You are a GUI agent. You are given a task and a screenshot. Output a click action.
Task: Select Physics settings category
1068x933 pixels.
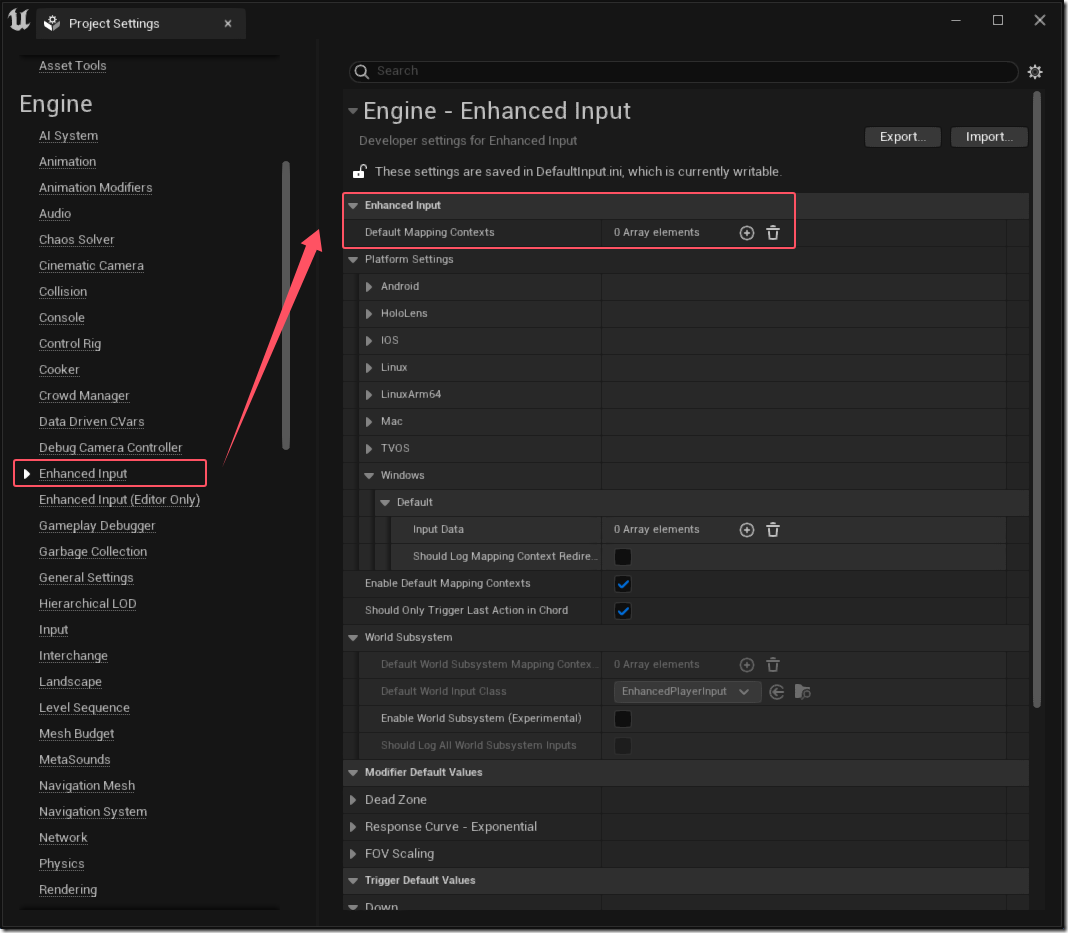61,864
